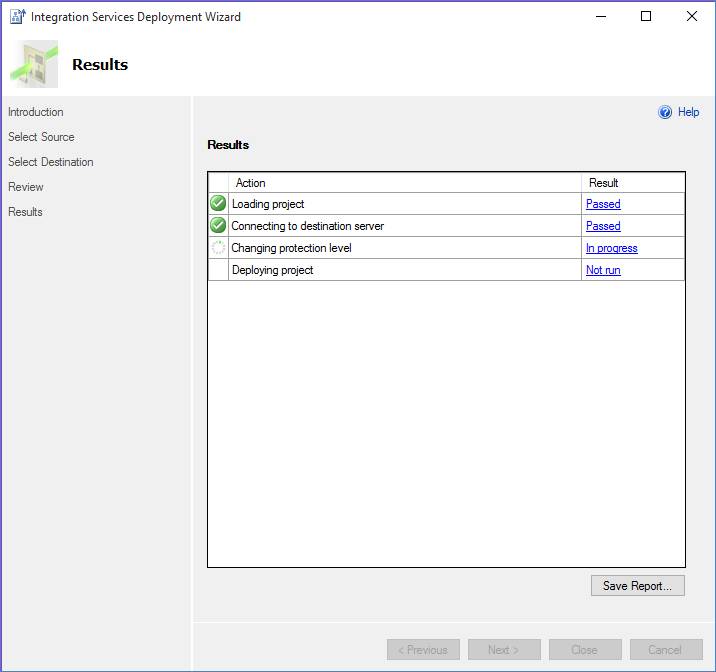Select the Changing protection level text

291,248
